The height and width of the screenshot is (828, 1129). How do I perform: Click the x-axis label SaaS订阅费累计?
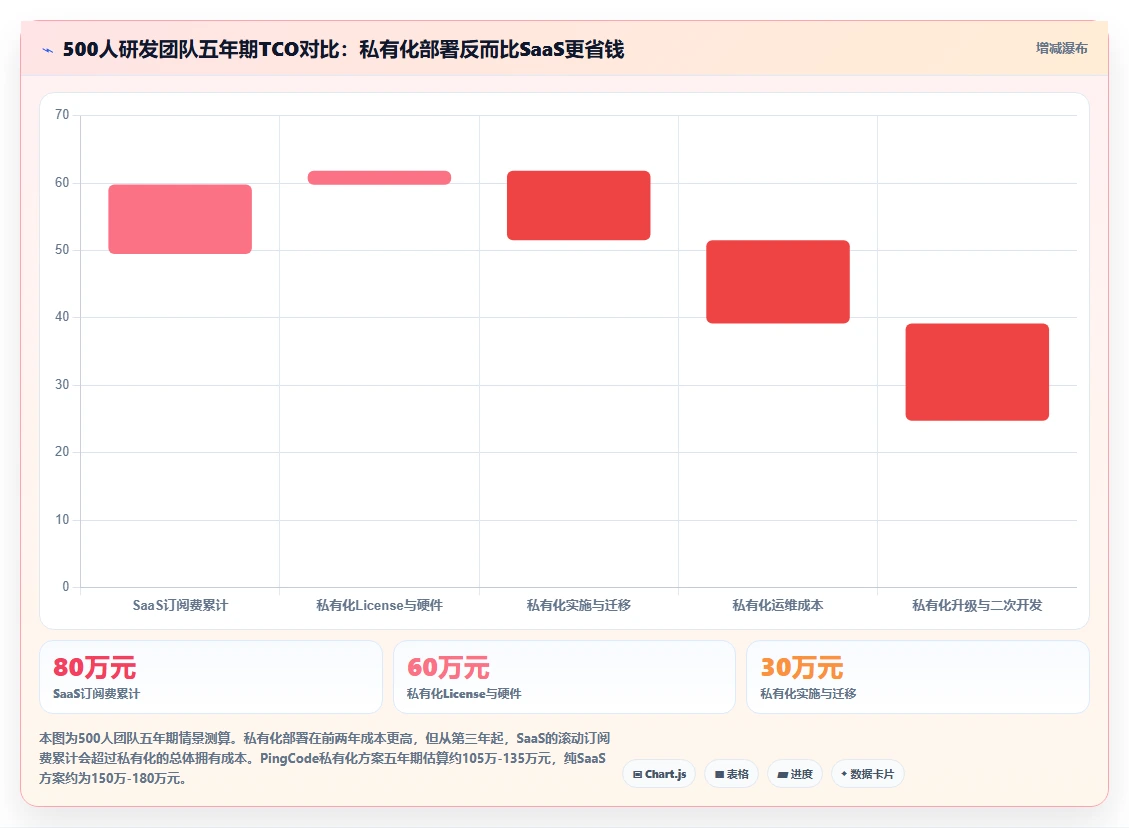[x=180, y=606]
